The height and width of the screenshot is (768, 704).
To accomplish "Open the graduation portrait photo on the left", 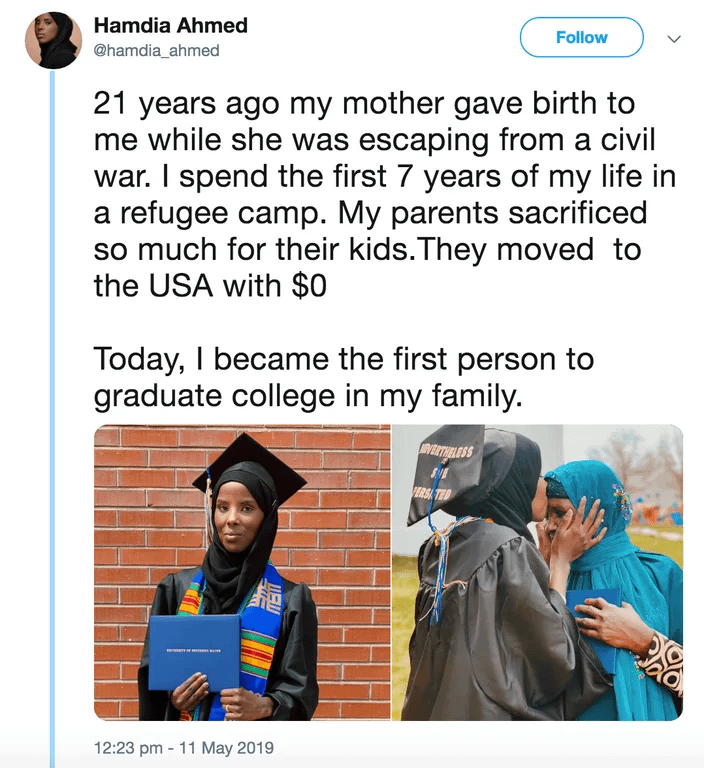I will click(242, 572).
